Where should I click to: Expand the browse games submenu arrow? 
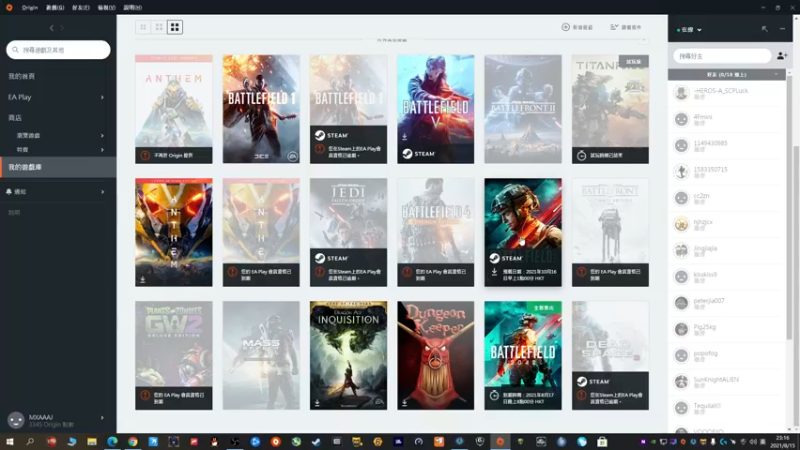point(102,136)
